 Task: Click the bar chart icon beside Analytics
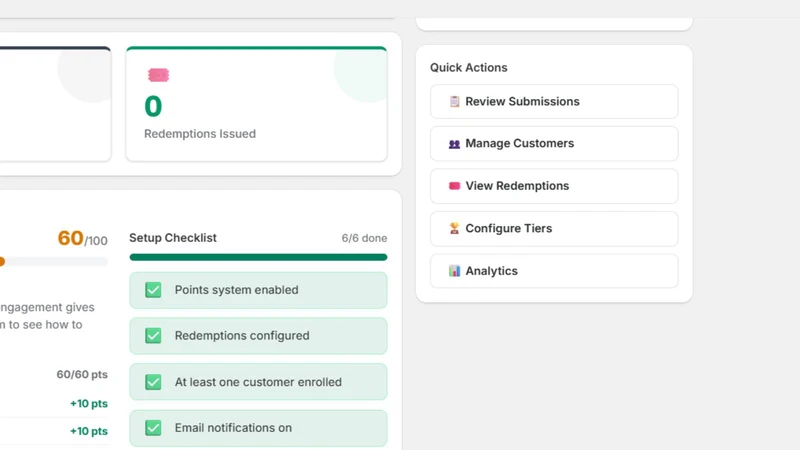tap(454, 271)
